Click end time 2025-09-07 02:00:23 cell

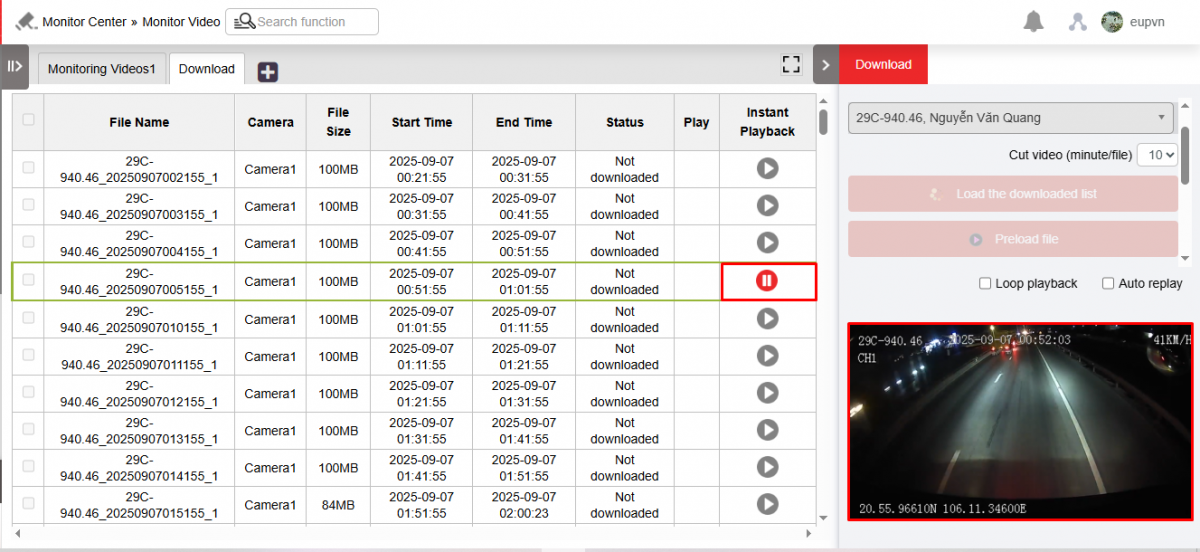pos(524,505)
